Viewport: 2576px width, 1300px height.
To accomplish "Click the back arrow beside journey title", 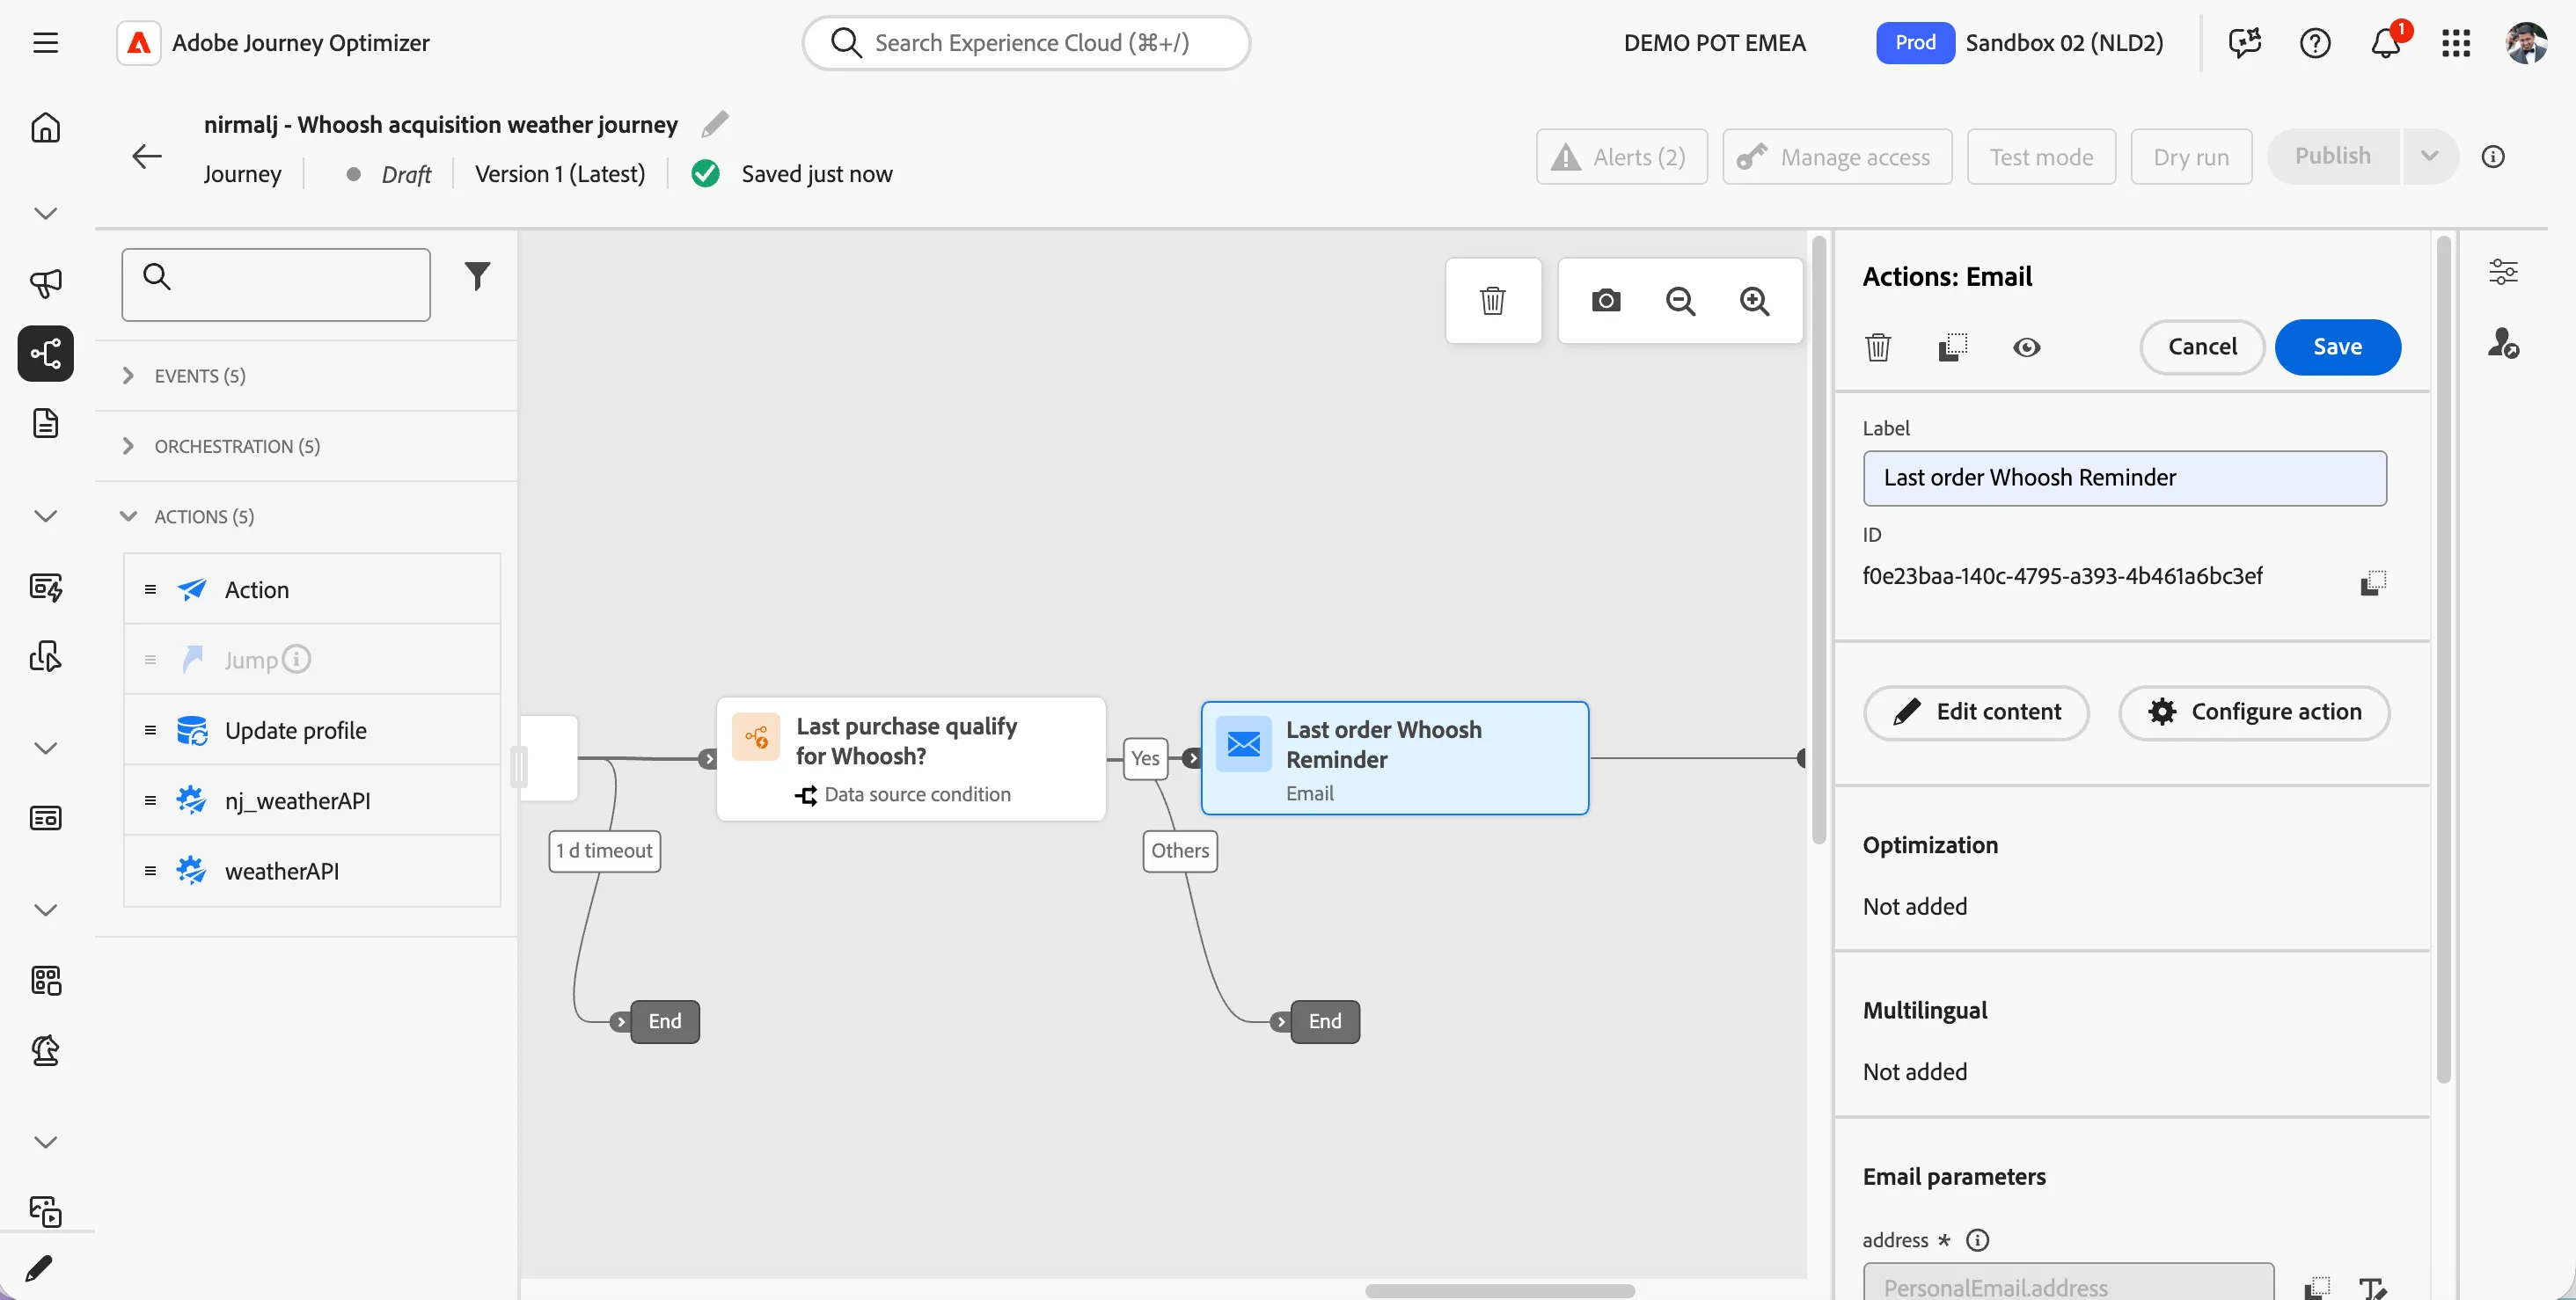I will coord(147,156).
